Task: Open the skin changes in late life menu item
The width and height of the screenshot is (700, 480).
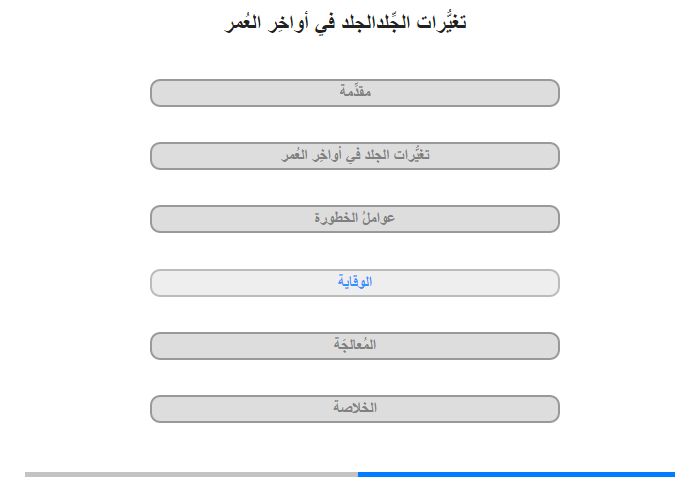Action: (355, 156)
